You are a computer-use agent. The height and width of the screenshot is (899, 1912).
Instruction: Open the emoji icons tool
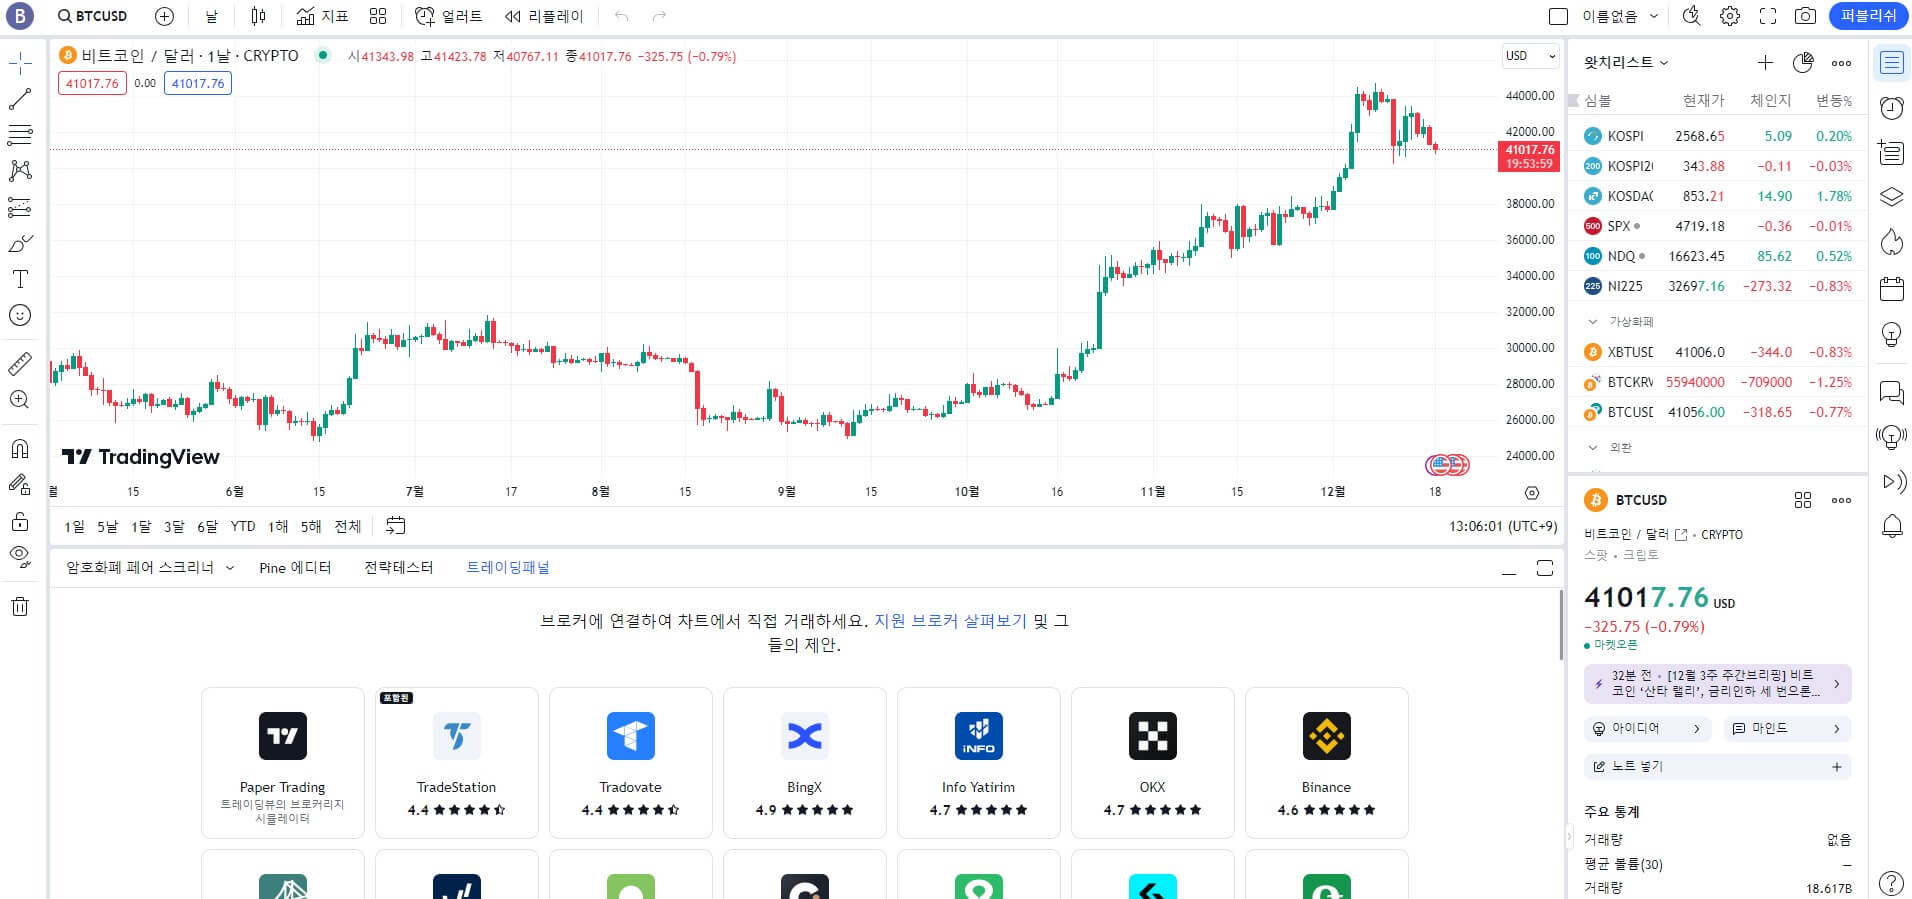click(x=20, y=315)
